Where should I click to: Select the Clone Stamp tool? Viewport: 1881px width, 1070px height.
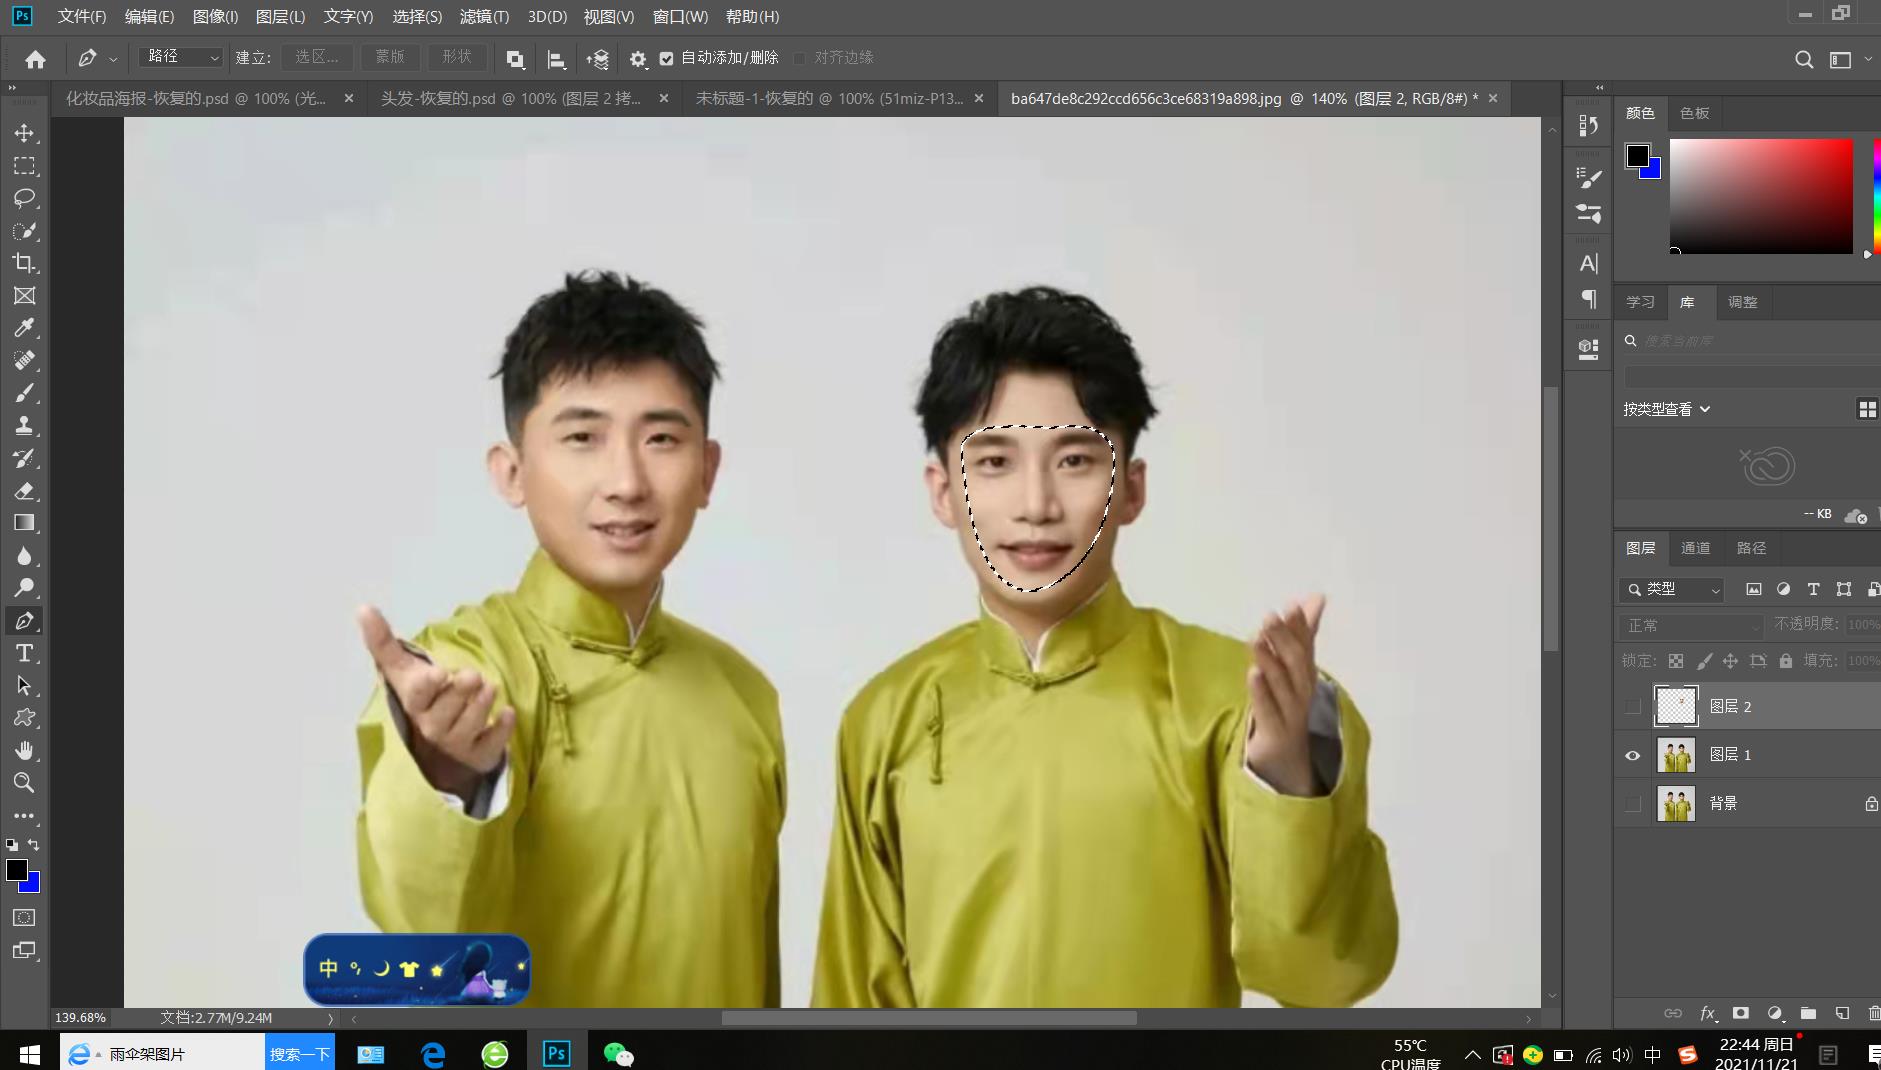[x=24, y=426]
